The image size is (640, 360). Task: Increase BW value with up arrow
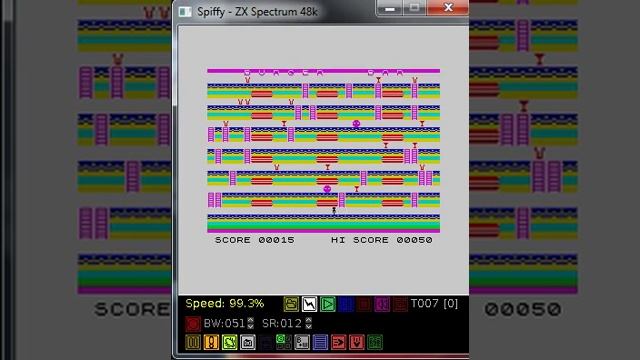(251, 320)
